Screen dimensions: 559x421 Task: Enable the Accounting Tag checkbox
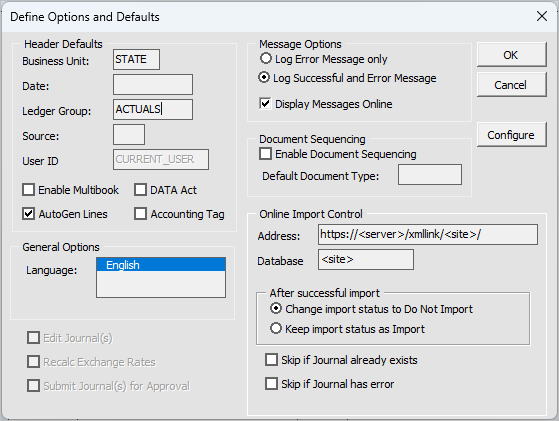coord(140,214)
